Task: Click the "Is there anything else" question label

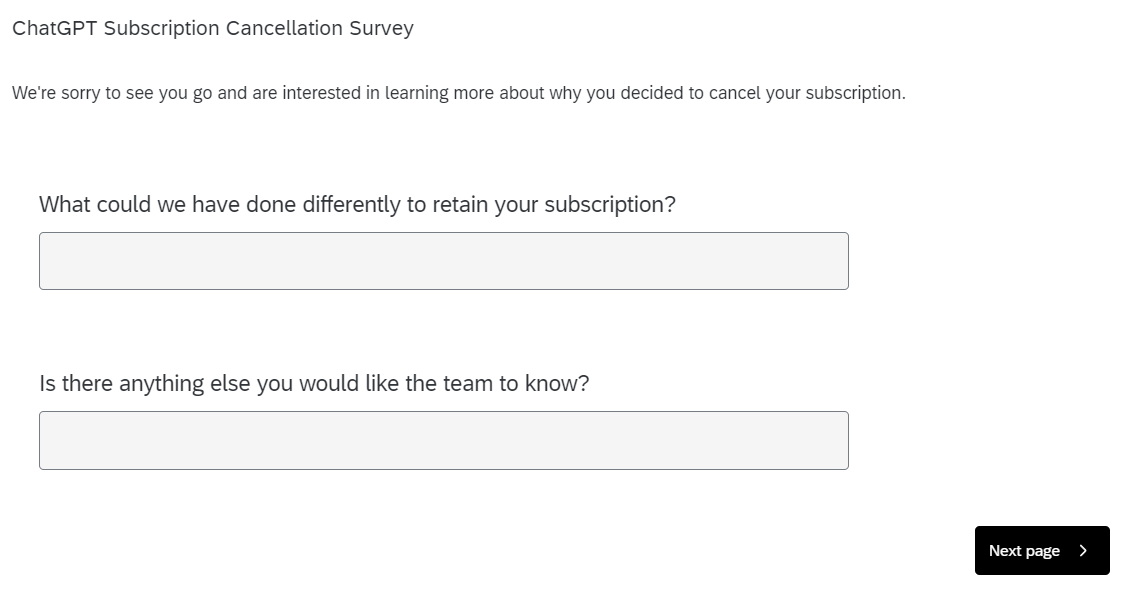Action: click(314, 384)
